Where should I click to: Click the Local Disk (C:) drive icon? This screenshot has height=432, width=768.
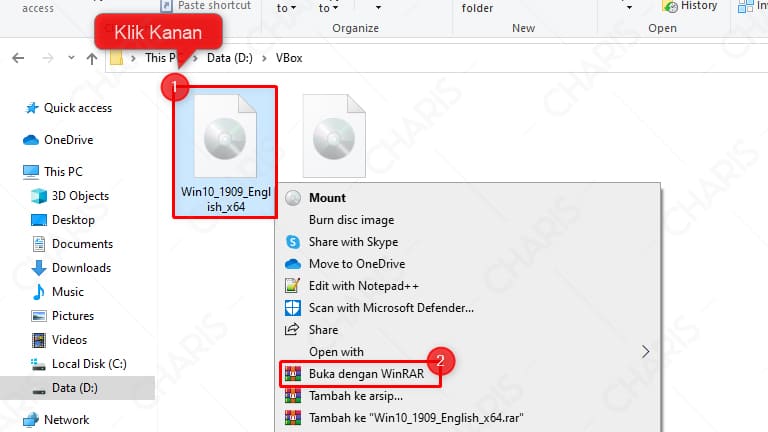coord(38,364)
